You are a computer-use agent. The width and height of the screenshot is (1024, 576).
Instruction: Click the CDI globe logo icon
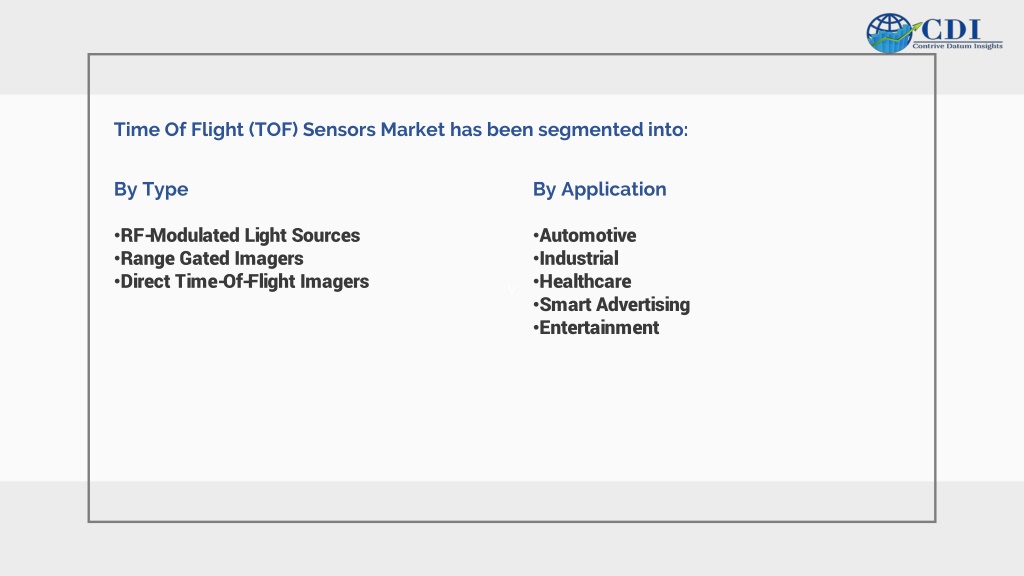click(889, 33)
